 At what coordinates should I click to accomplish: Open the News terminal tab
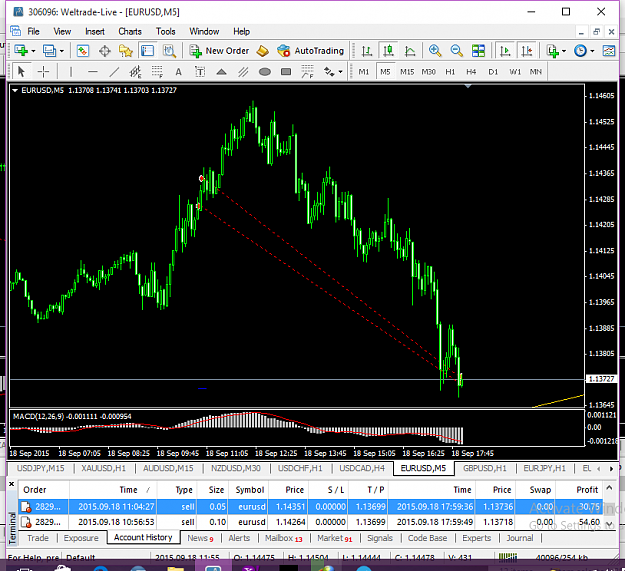coord(200,538)
